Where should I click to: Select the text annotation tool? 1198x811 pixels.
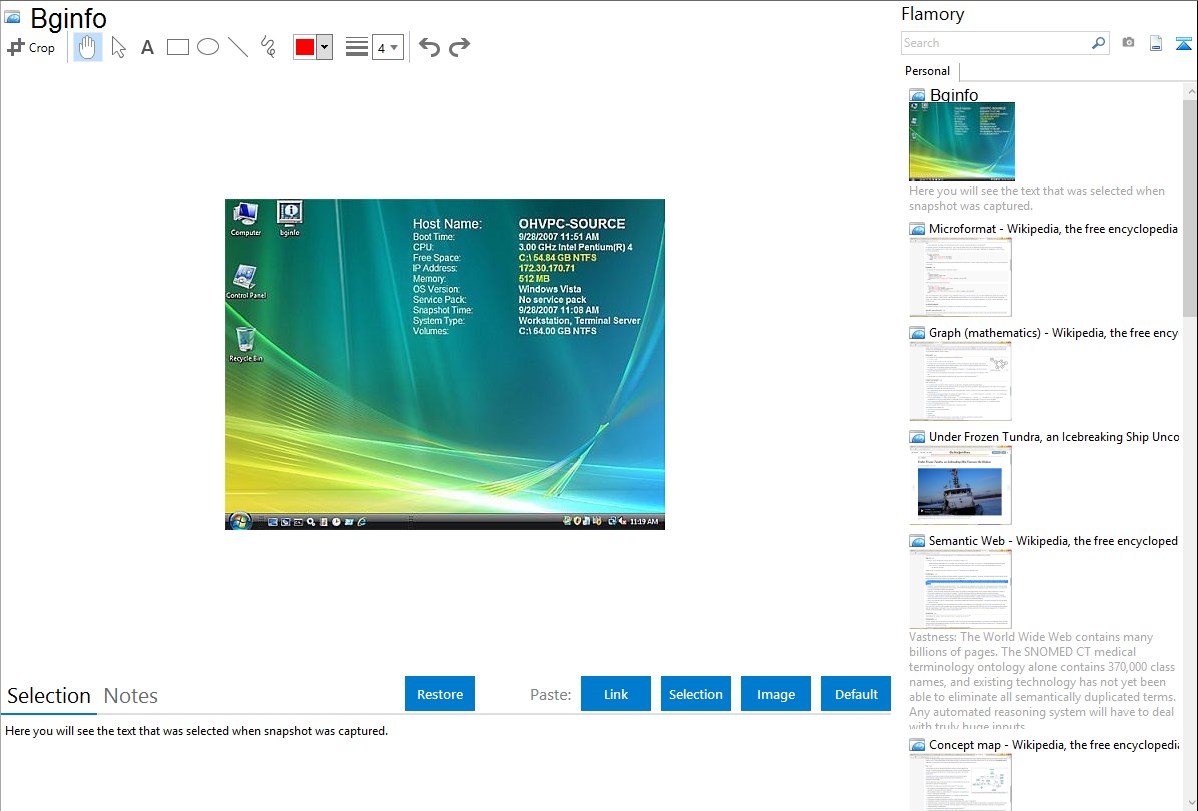click(147, 47)
